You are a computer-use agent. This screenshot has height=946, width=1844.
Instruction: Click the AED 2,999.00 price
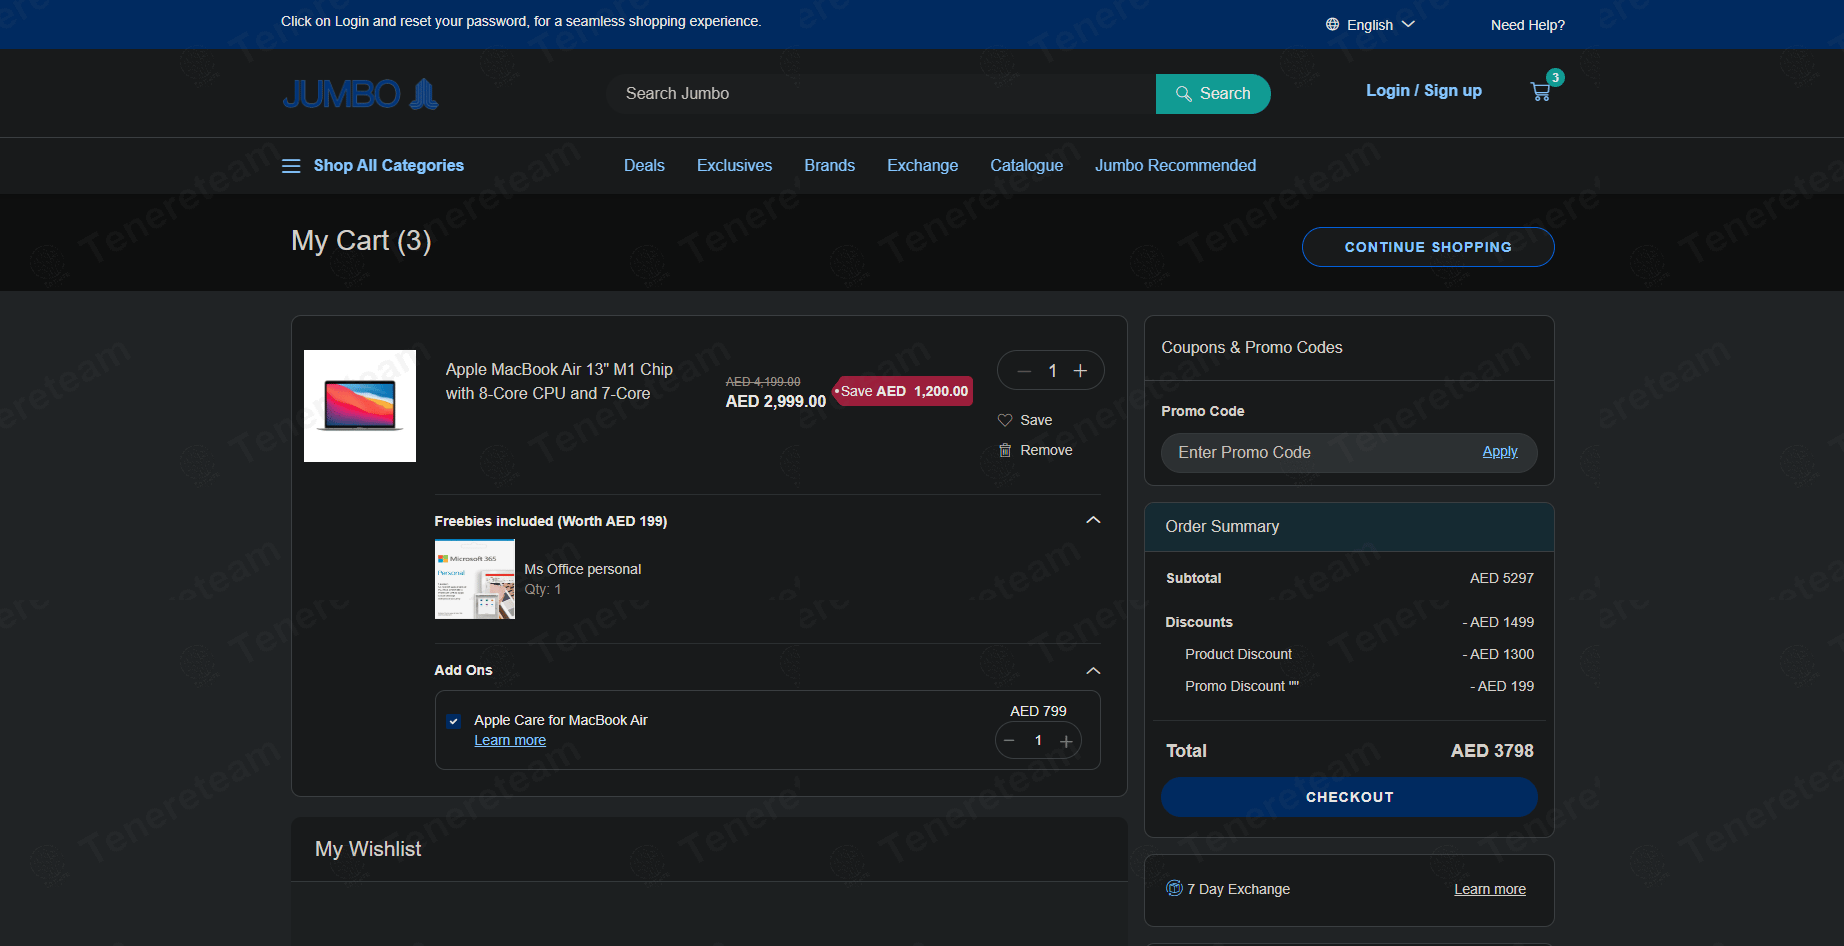click(x=776, y=402)
